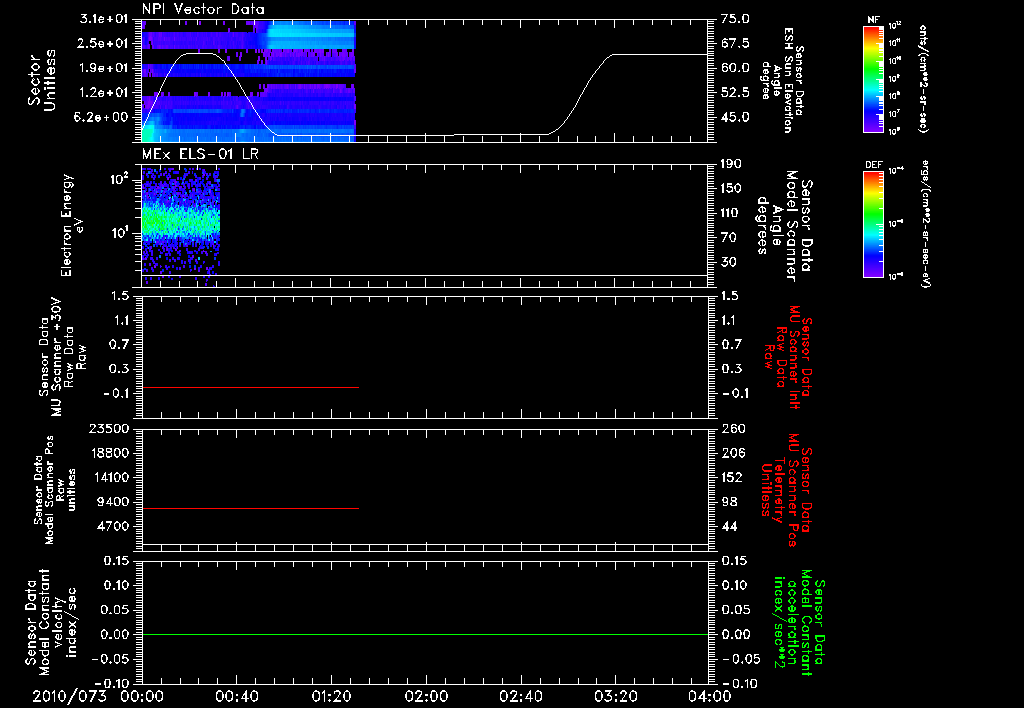Click the "4700" scanner position tick

point(115,526)
